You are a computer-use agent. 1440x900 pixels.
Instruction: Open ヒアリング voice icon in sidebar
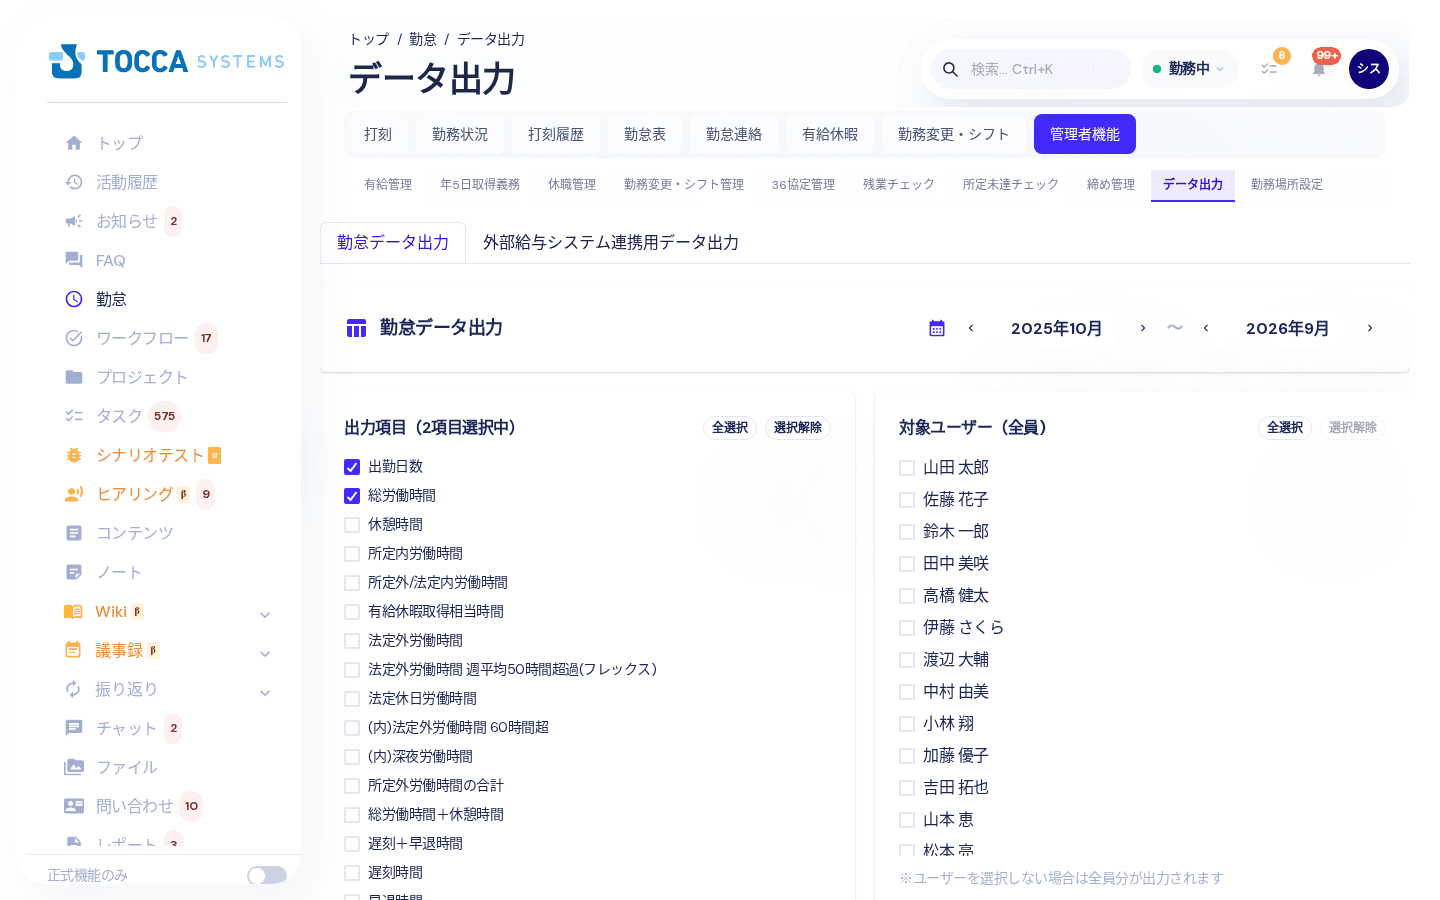(x=74, y=494)
